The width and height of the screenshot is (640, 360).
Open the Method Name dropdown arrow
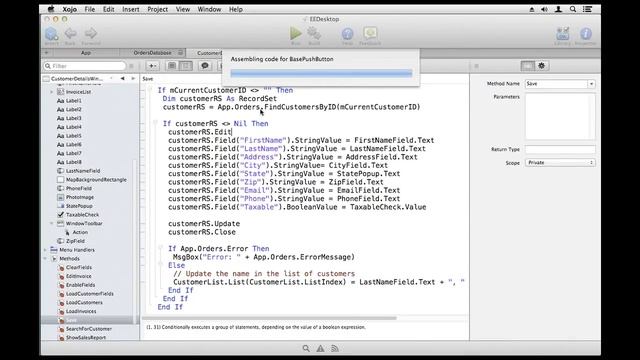(x=591, y=84)
